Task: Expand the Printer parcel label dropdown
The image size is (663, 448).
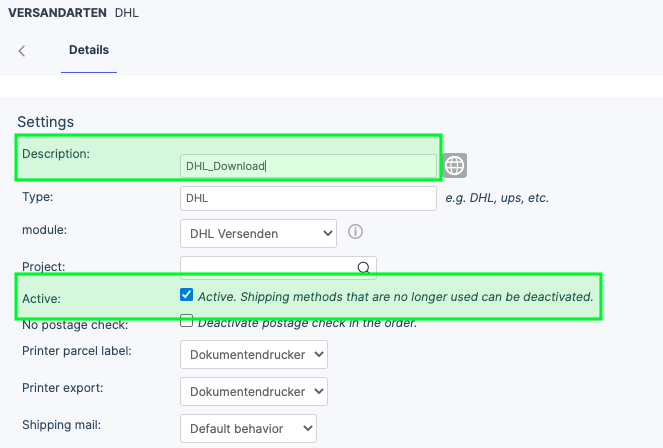Action: click(x=254, y=354)
